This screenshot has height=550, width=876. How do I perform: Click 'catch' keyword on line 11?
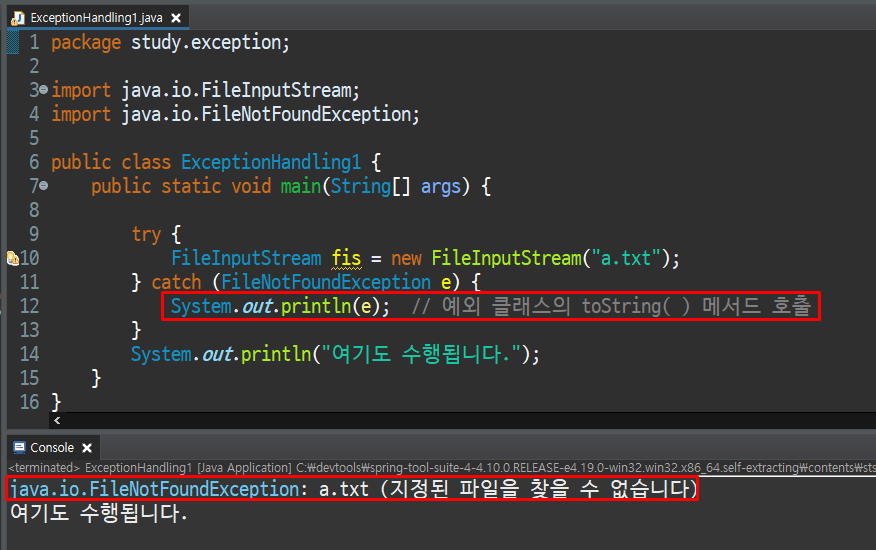176,282
